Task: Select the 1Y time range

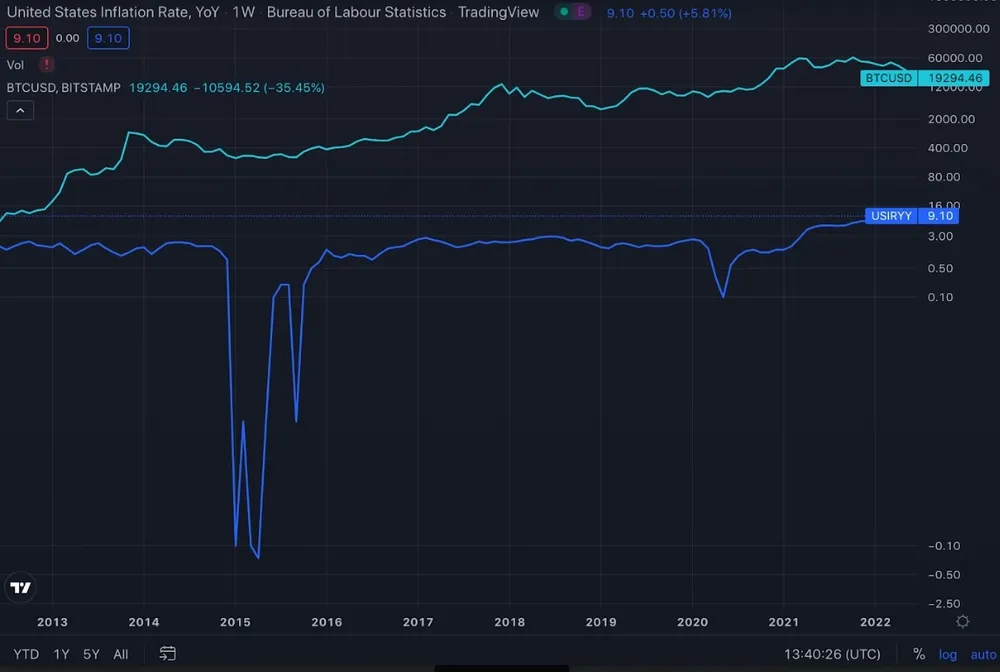Action: click(62, 654)
